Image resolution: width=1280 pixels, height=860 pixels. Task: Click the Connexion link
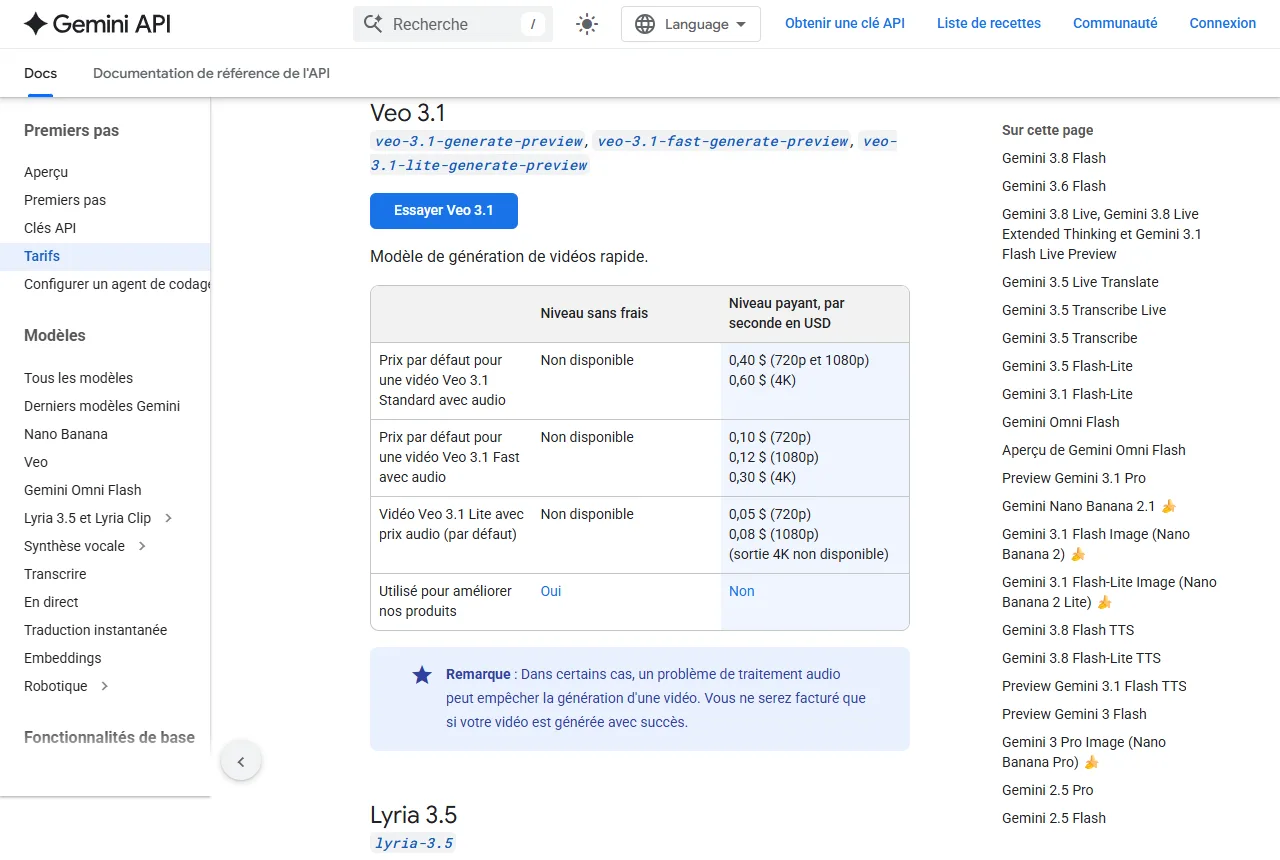click(x=1222, y=23)
